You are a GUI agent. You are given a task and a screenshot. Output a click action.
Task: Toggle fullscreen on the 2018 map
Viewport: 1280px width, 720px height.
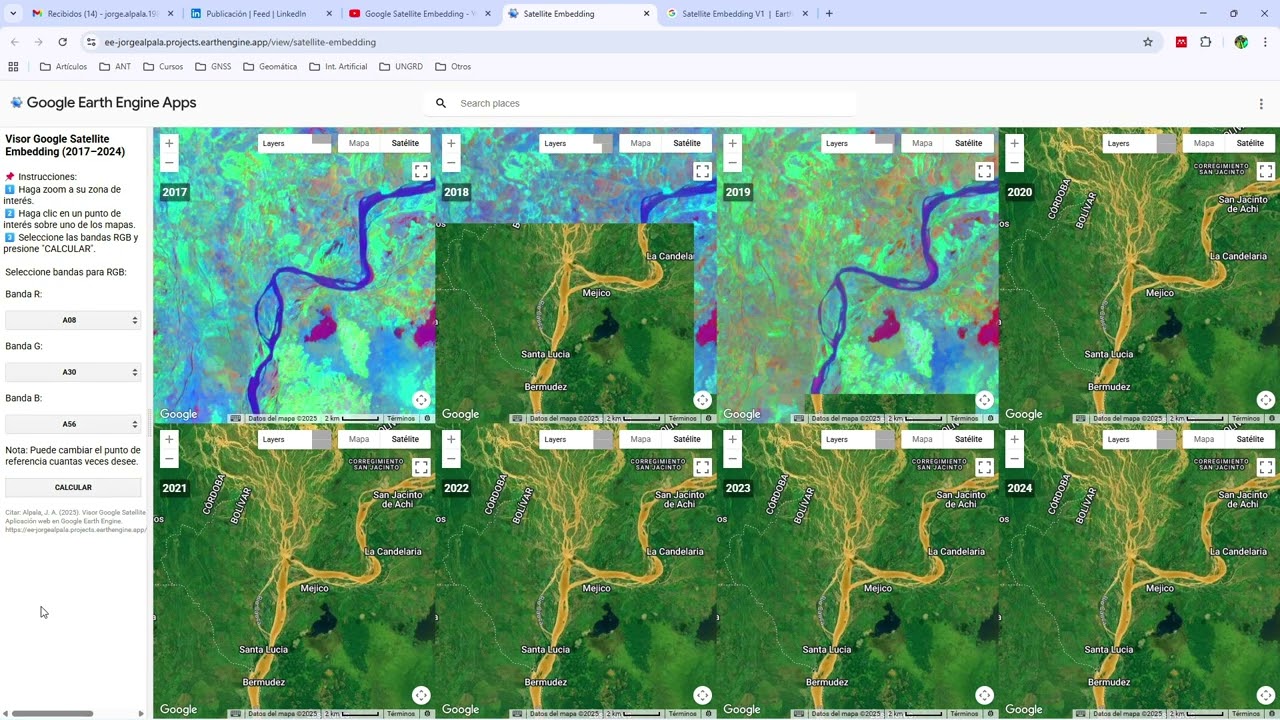click(703, 172)
